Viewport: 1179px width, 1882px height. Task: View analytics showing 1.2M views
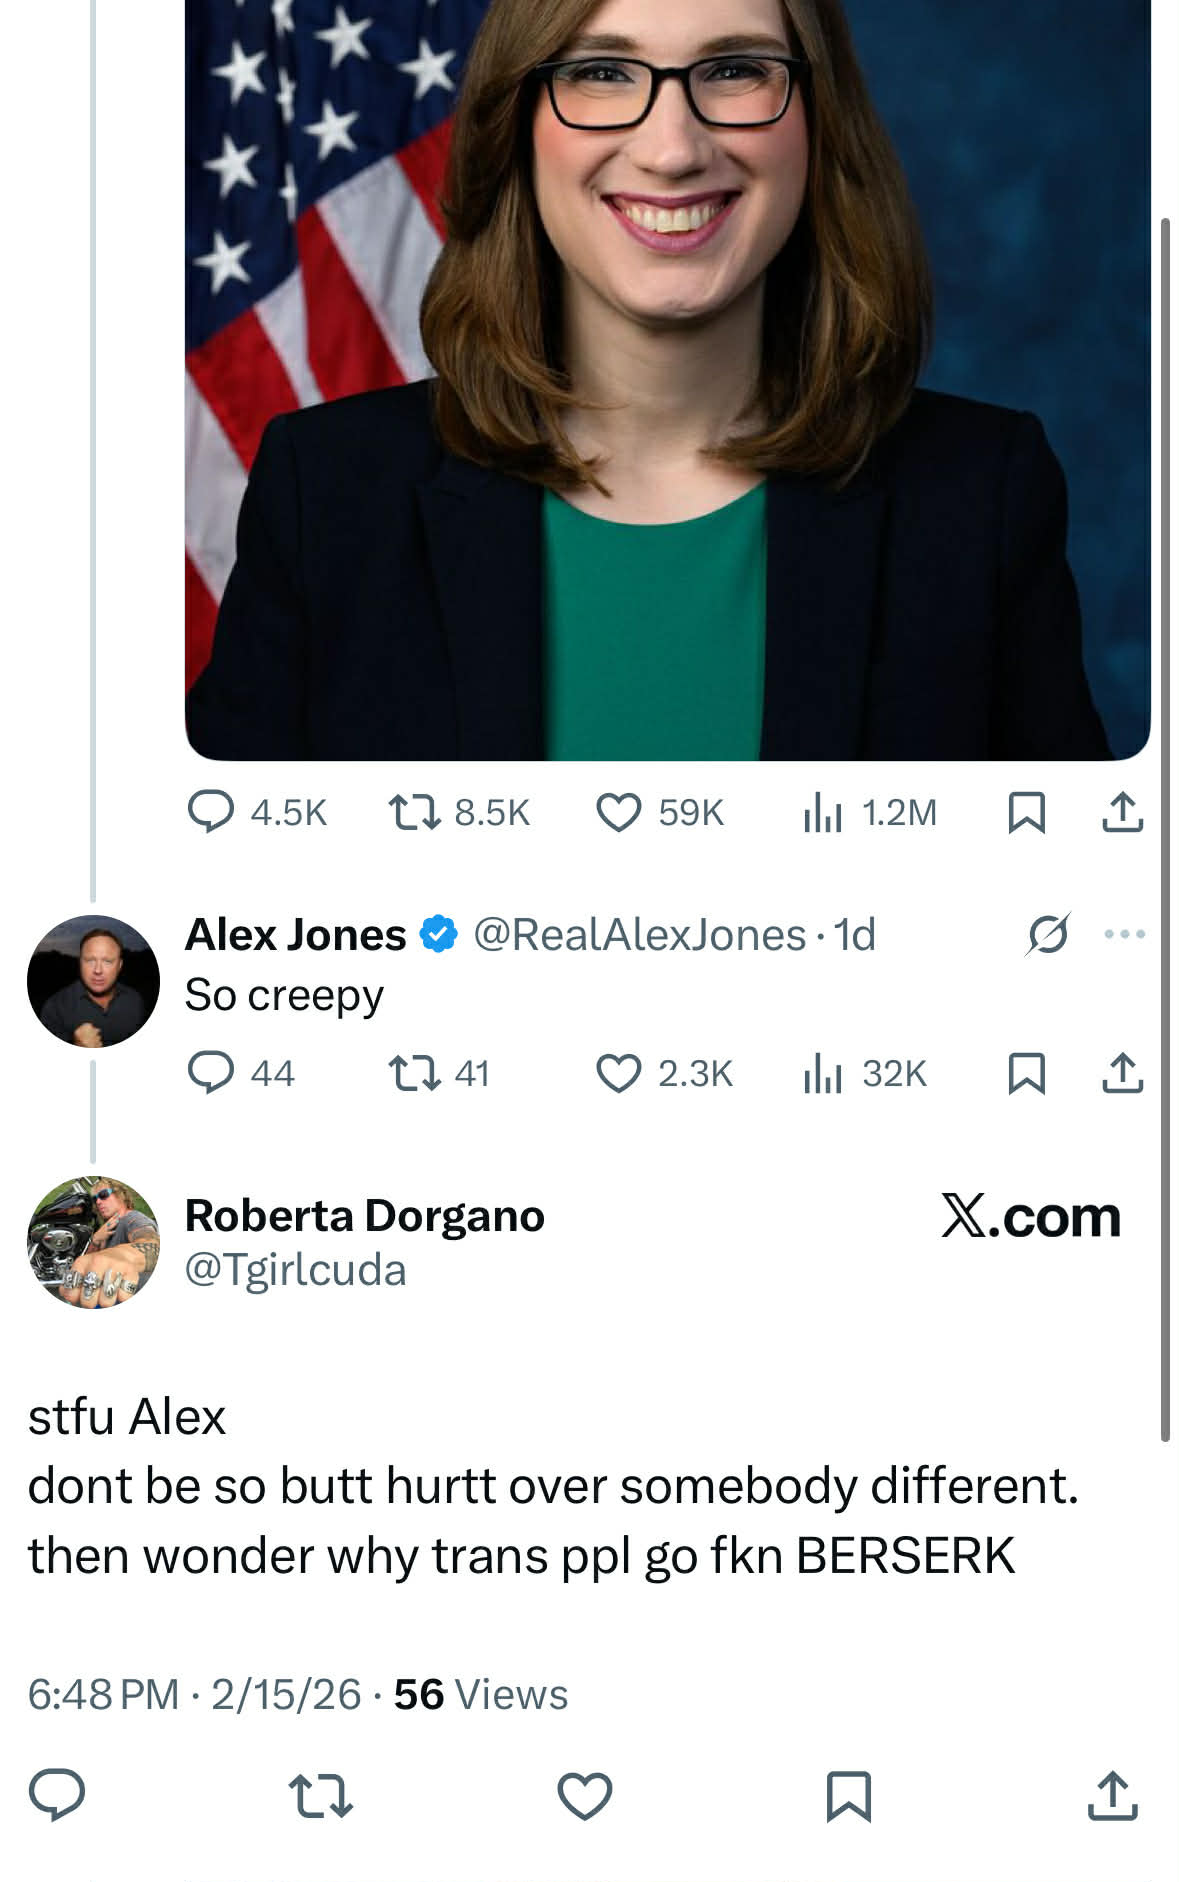tap(823, 812)
